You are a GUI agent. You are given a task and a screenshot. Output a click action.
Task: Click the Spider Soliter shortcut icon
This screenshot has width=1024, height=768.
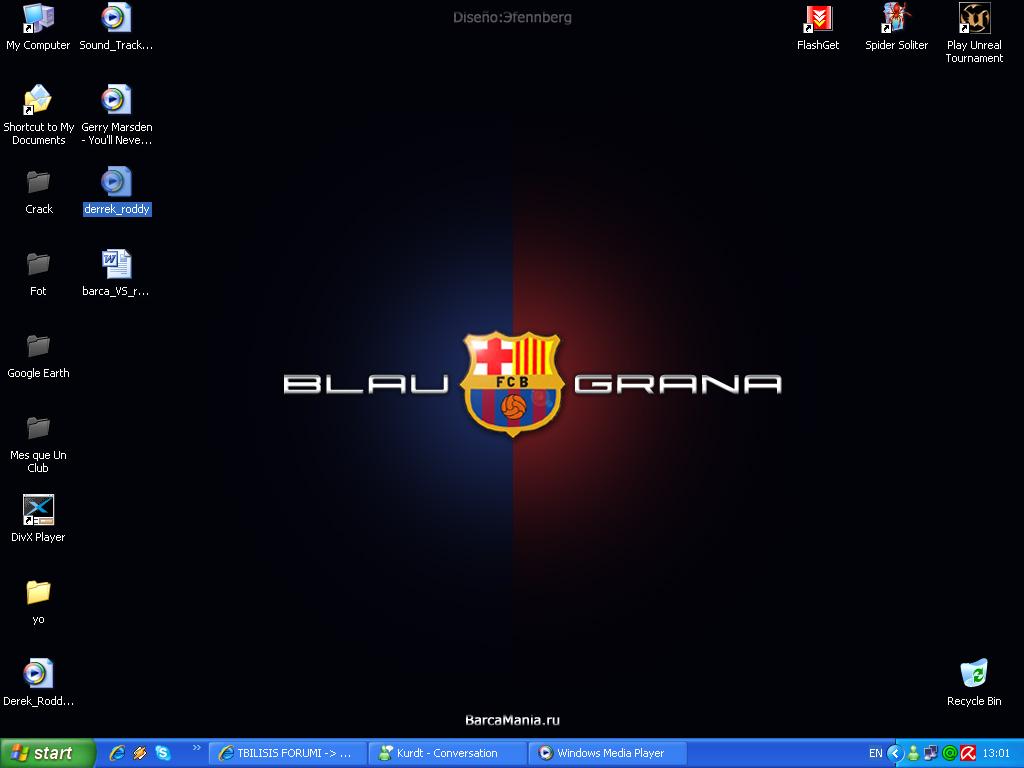pyautogui.click(x=897, y=26)
